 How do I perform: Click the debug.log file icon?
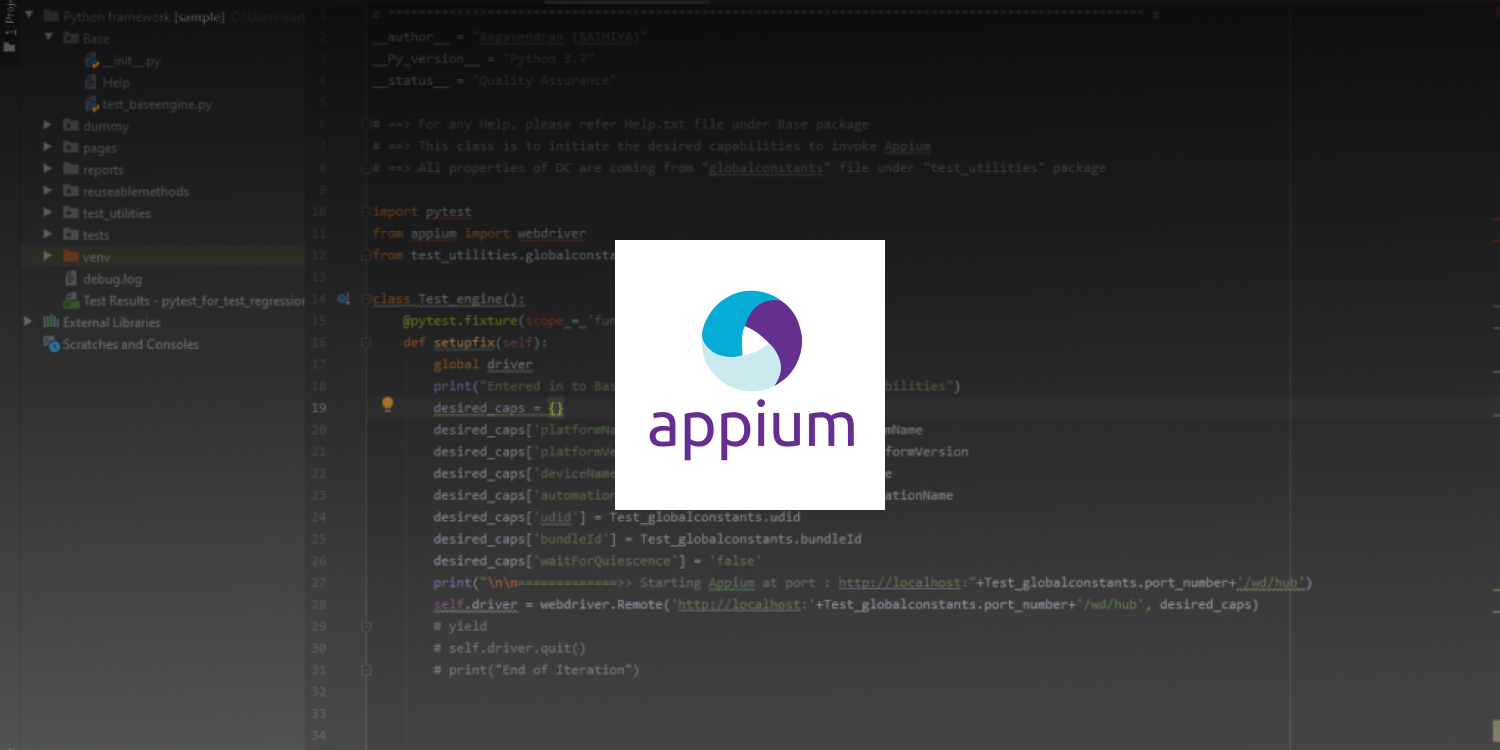tap(71, 279)
